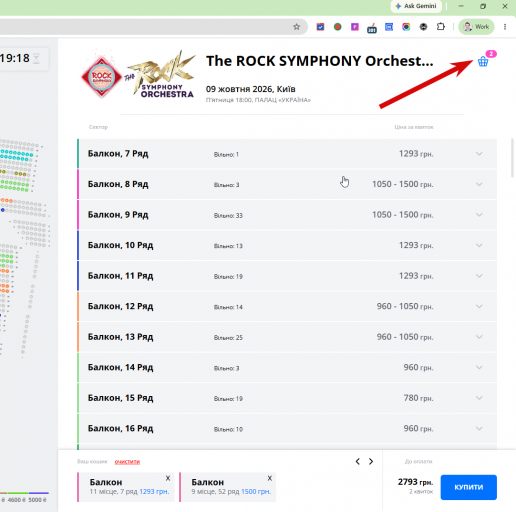516x512 pixels.
Task: Open the Chrome extensions puzzle icon
Action: pos(441,27)
